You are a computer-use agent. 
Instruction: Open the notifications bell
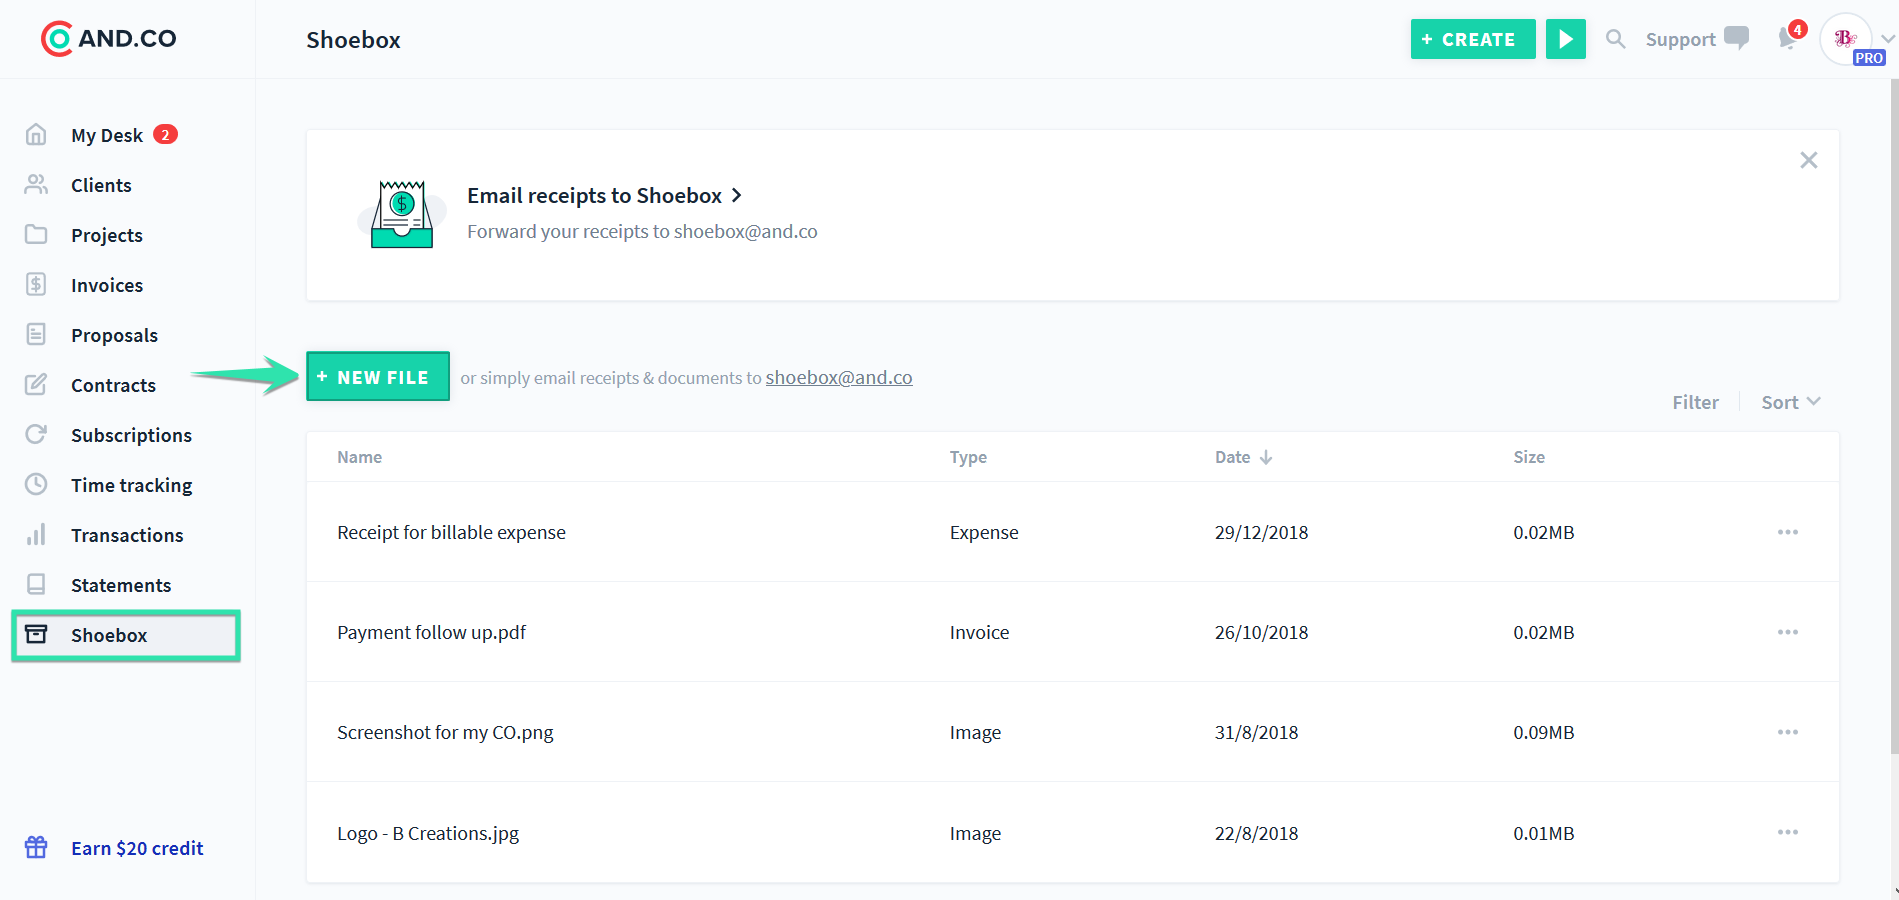pos(1788,39)
